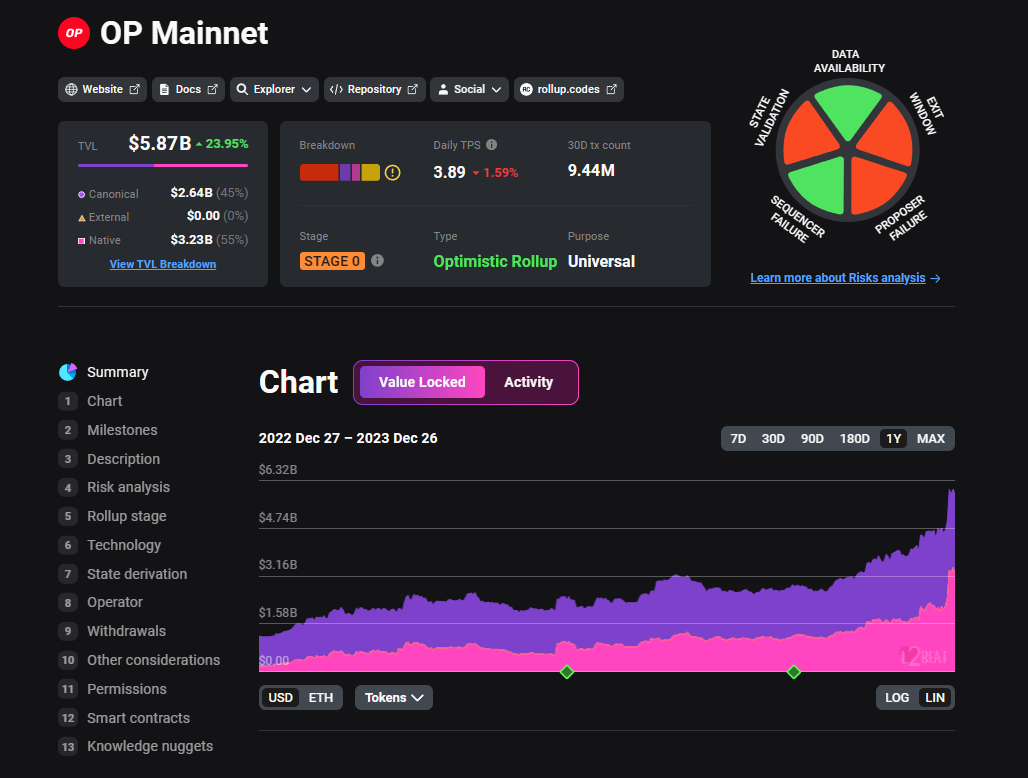The height and width of the screenshot is (778, 1028).
Task: Click the purple segment of Breakdown bar
Action: (x=345, y=172)
